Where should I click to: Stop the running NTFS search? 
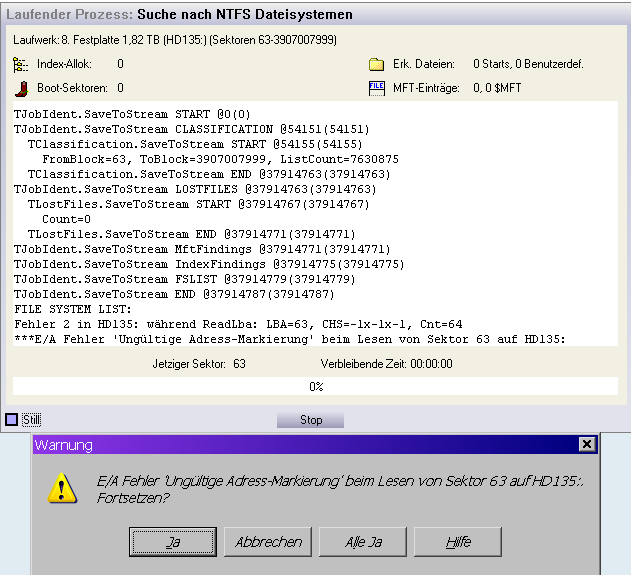click(310, 420)
